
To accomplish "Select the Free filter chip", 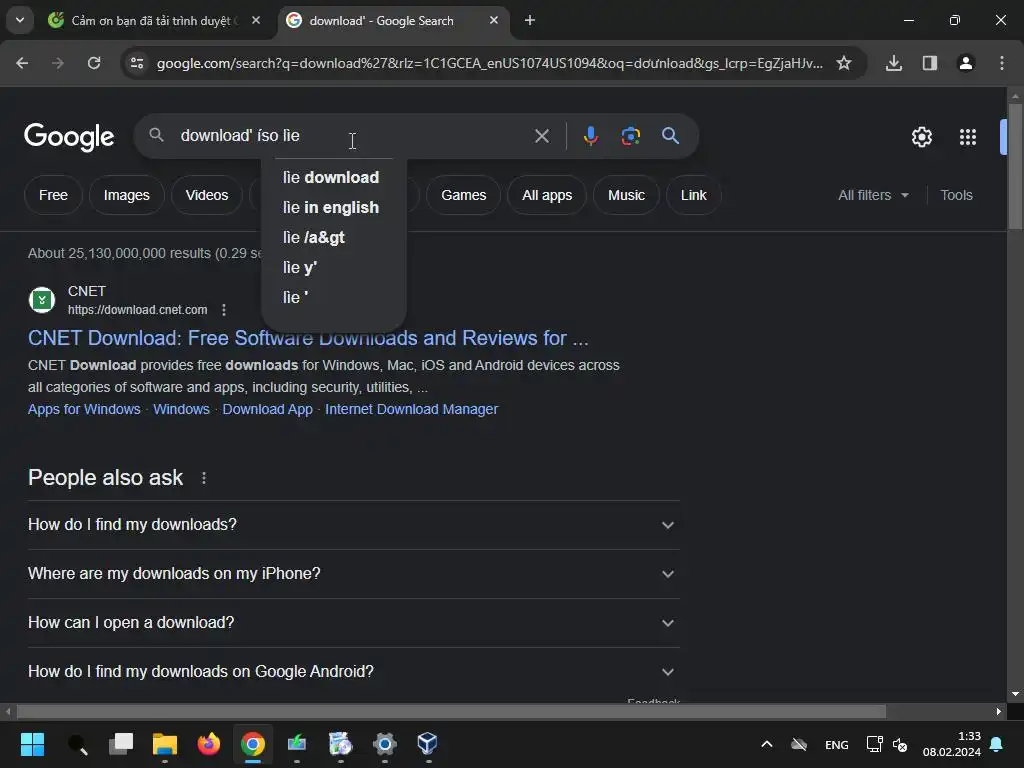I will 53,195.
